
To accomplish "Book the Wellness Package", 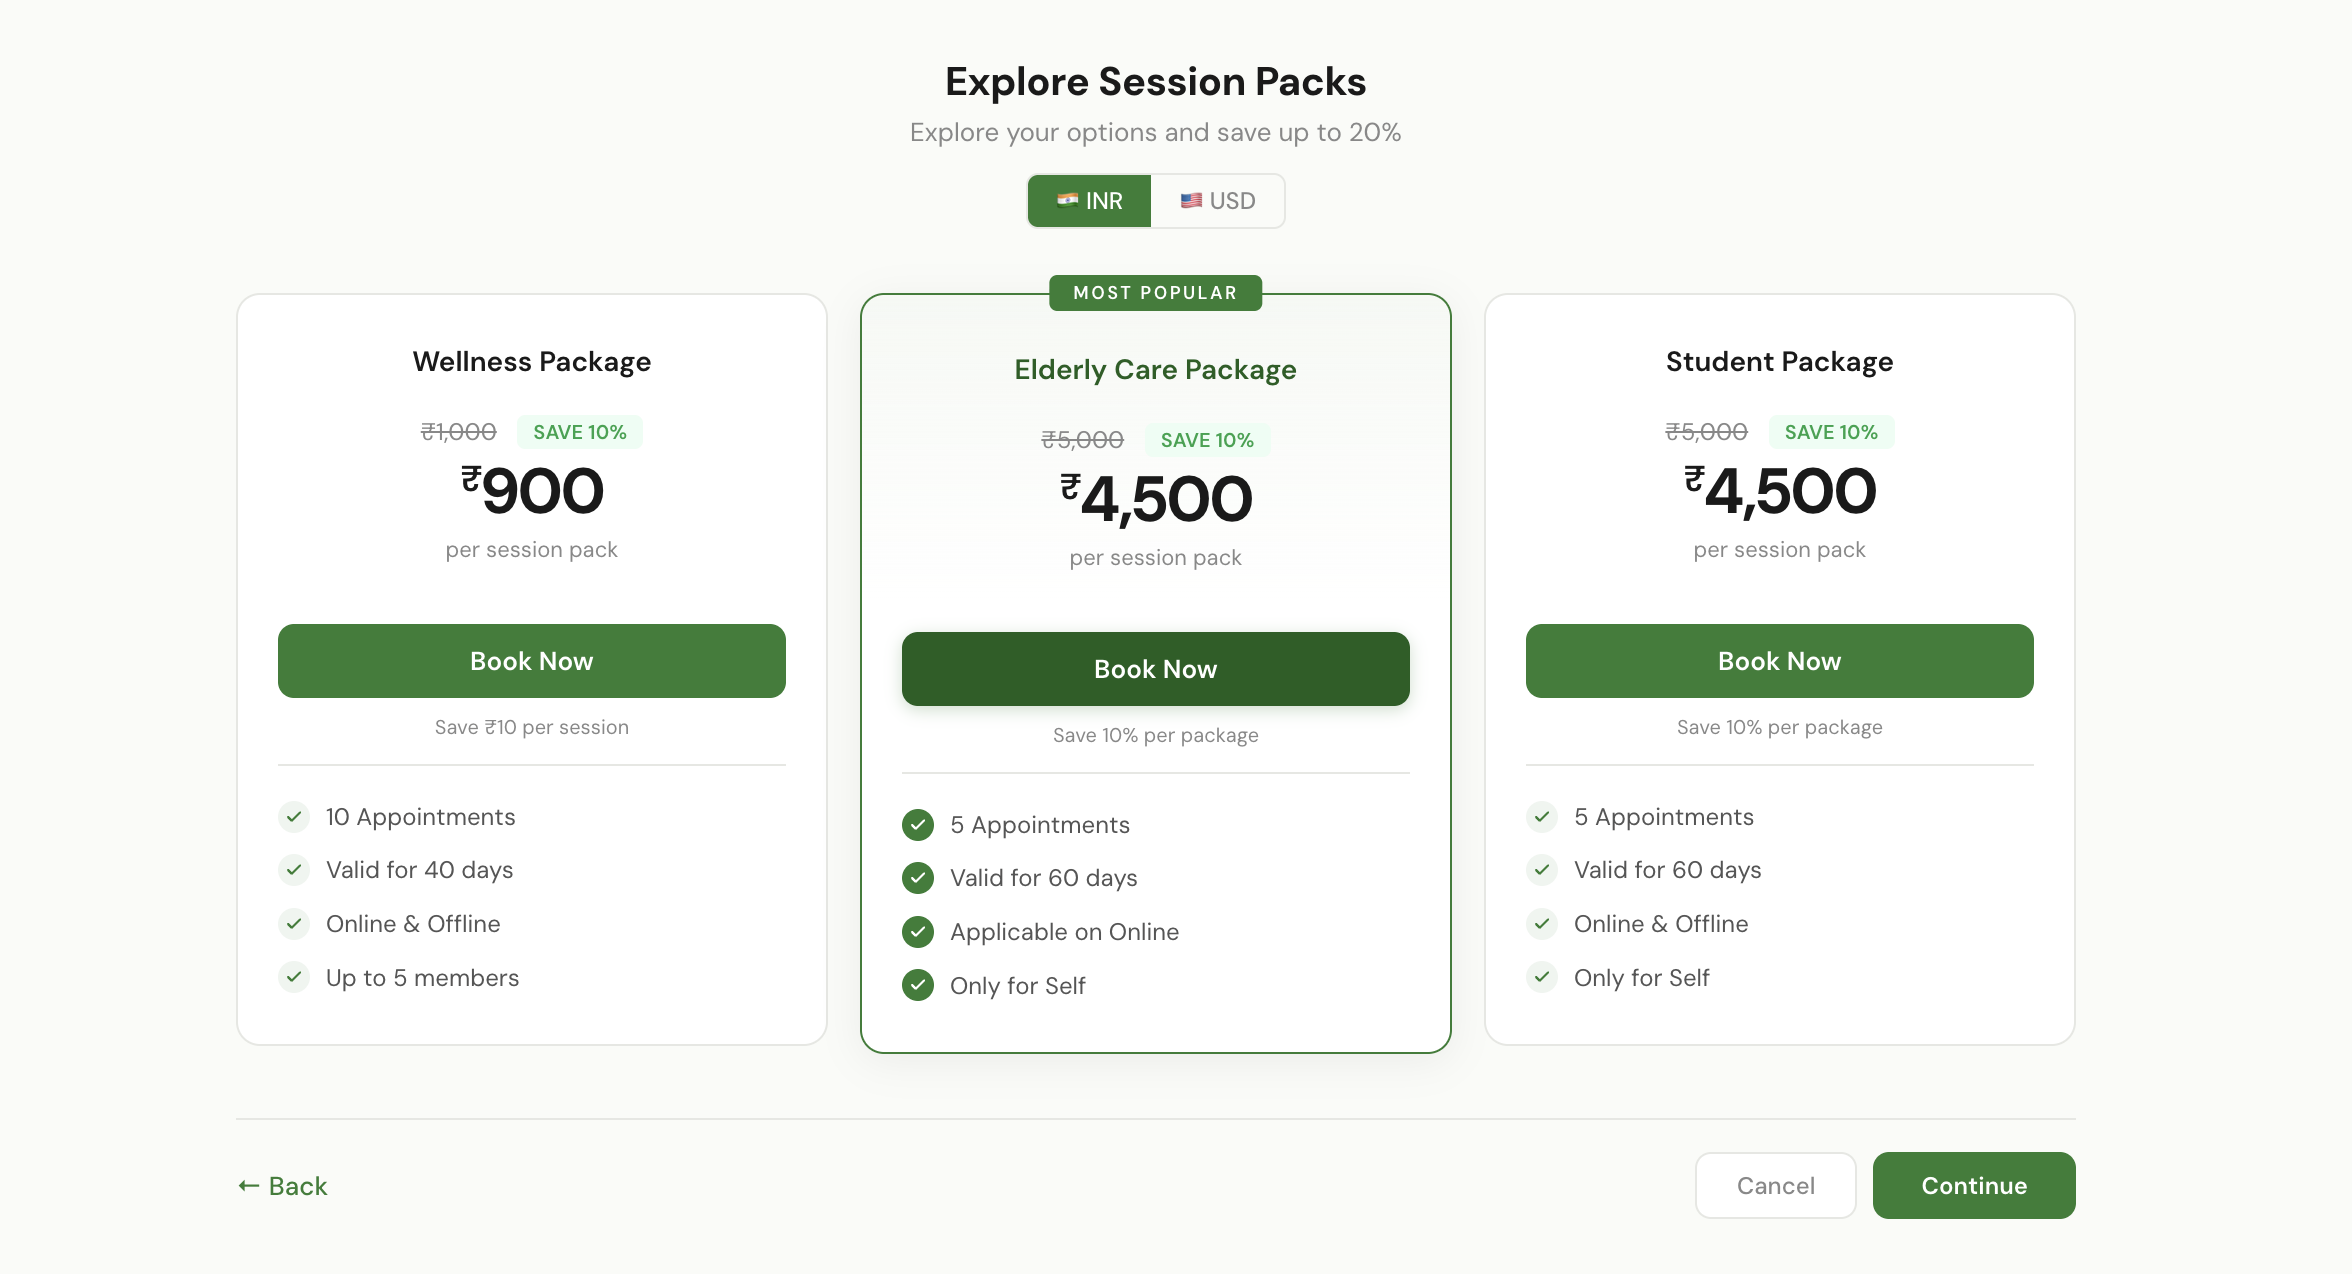I will click(x=532, y=661).
